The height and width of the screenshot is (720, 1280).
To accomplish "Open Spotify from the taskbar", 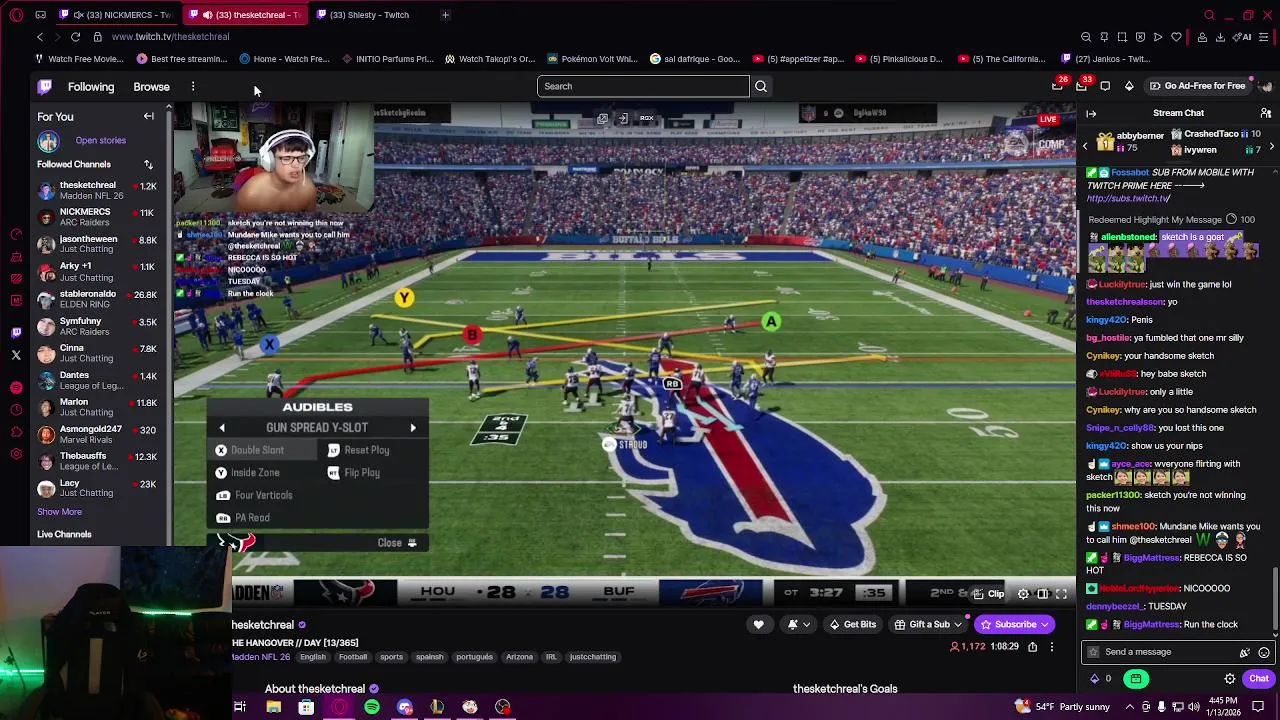I will (372, 707).
